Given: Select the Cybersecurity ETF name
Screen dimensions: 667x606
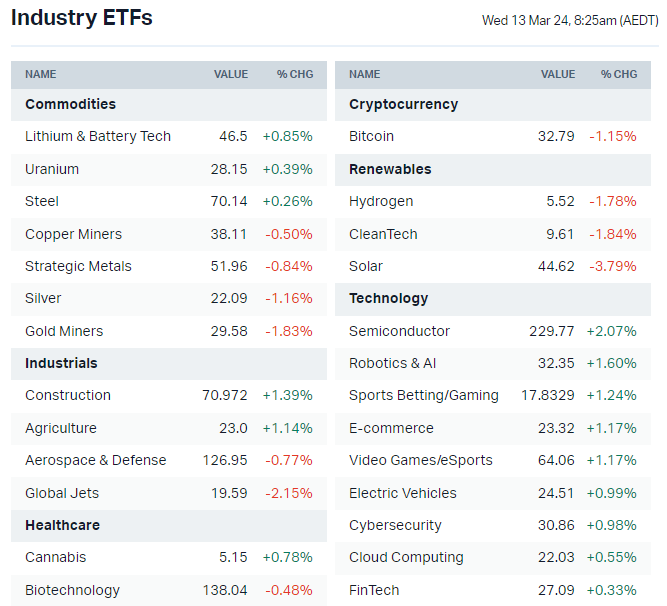Looking at the screenshot, I should click(x=396, y=525).
